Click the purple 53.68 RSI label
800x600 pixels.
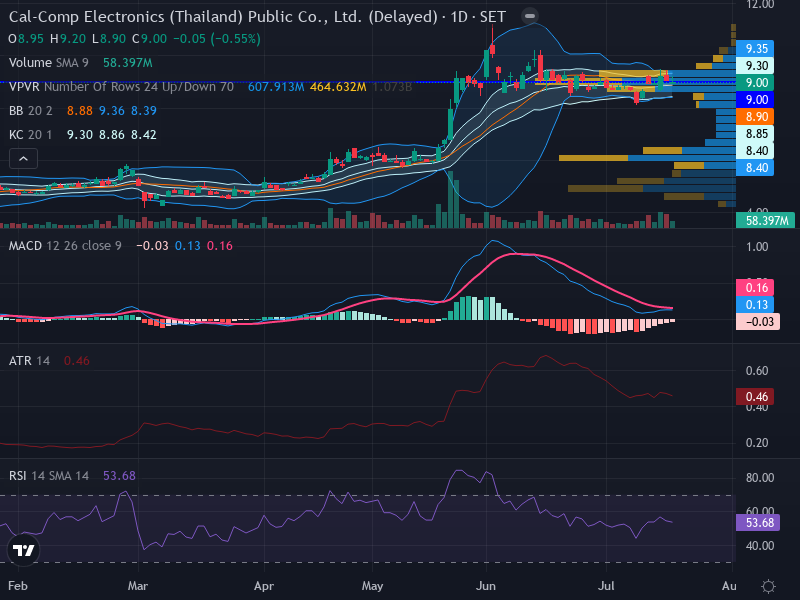[x=758, y=522]
